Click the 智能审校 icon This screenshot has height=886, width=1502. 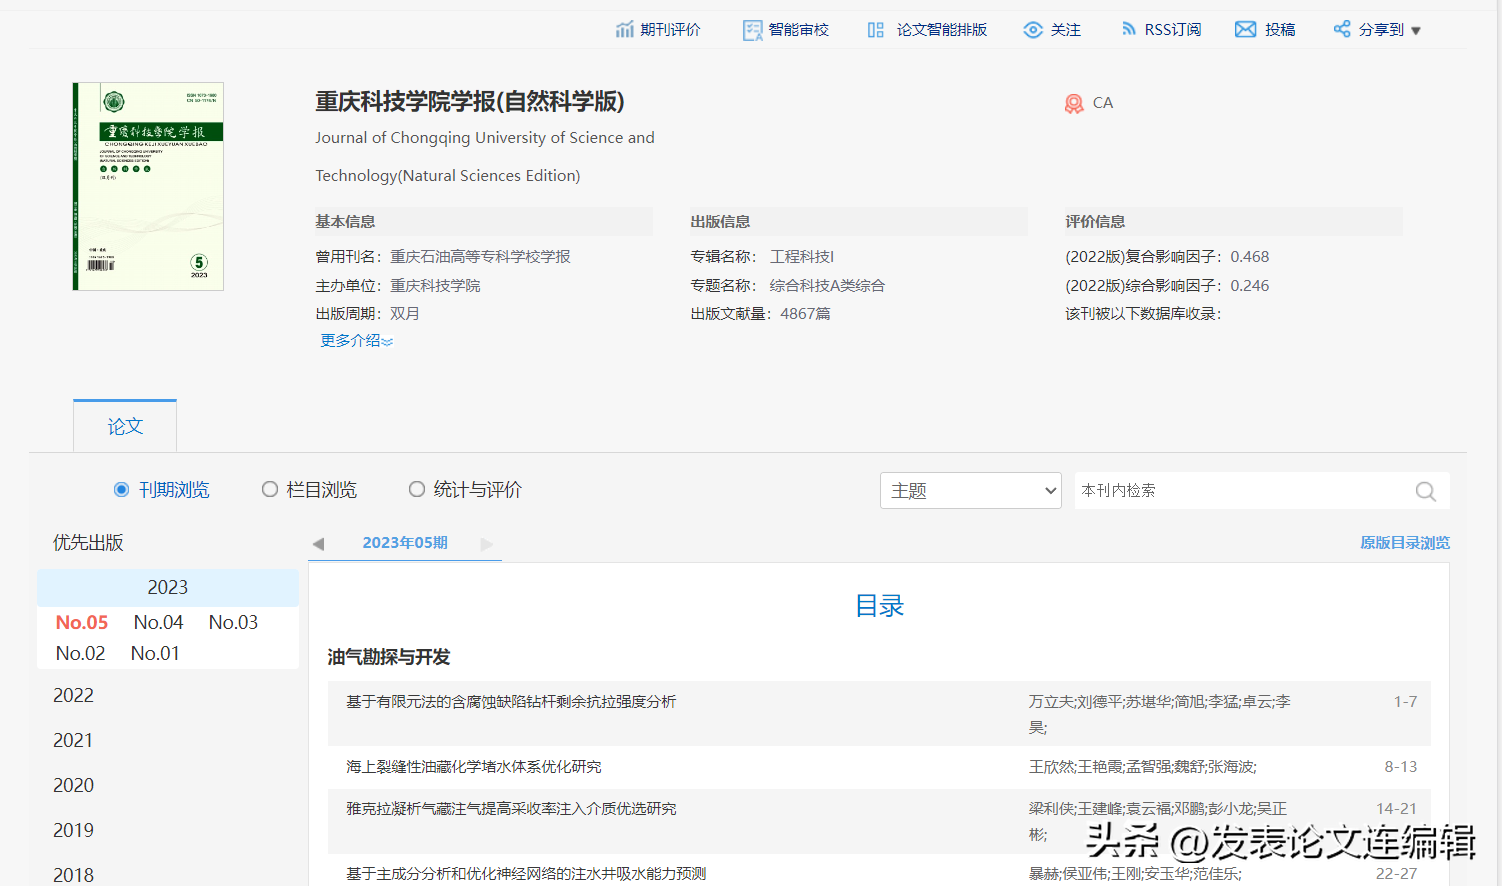pos(753,30)
